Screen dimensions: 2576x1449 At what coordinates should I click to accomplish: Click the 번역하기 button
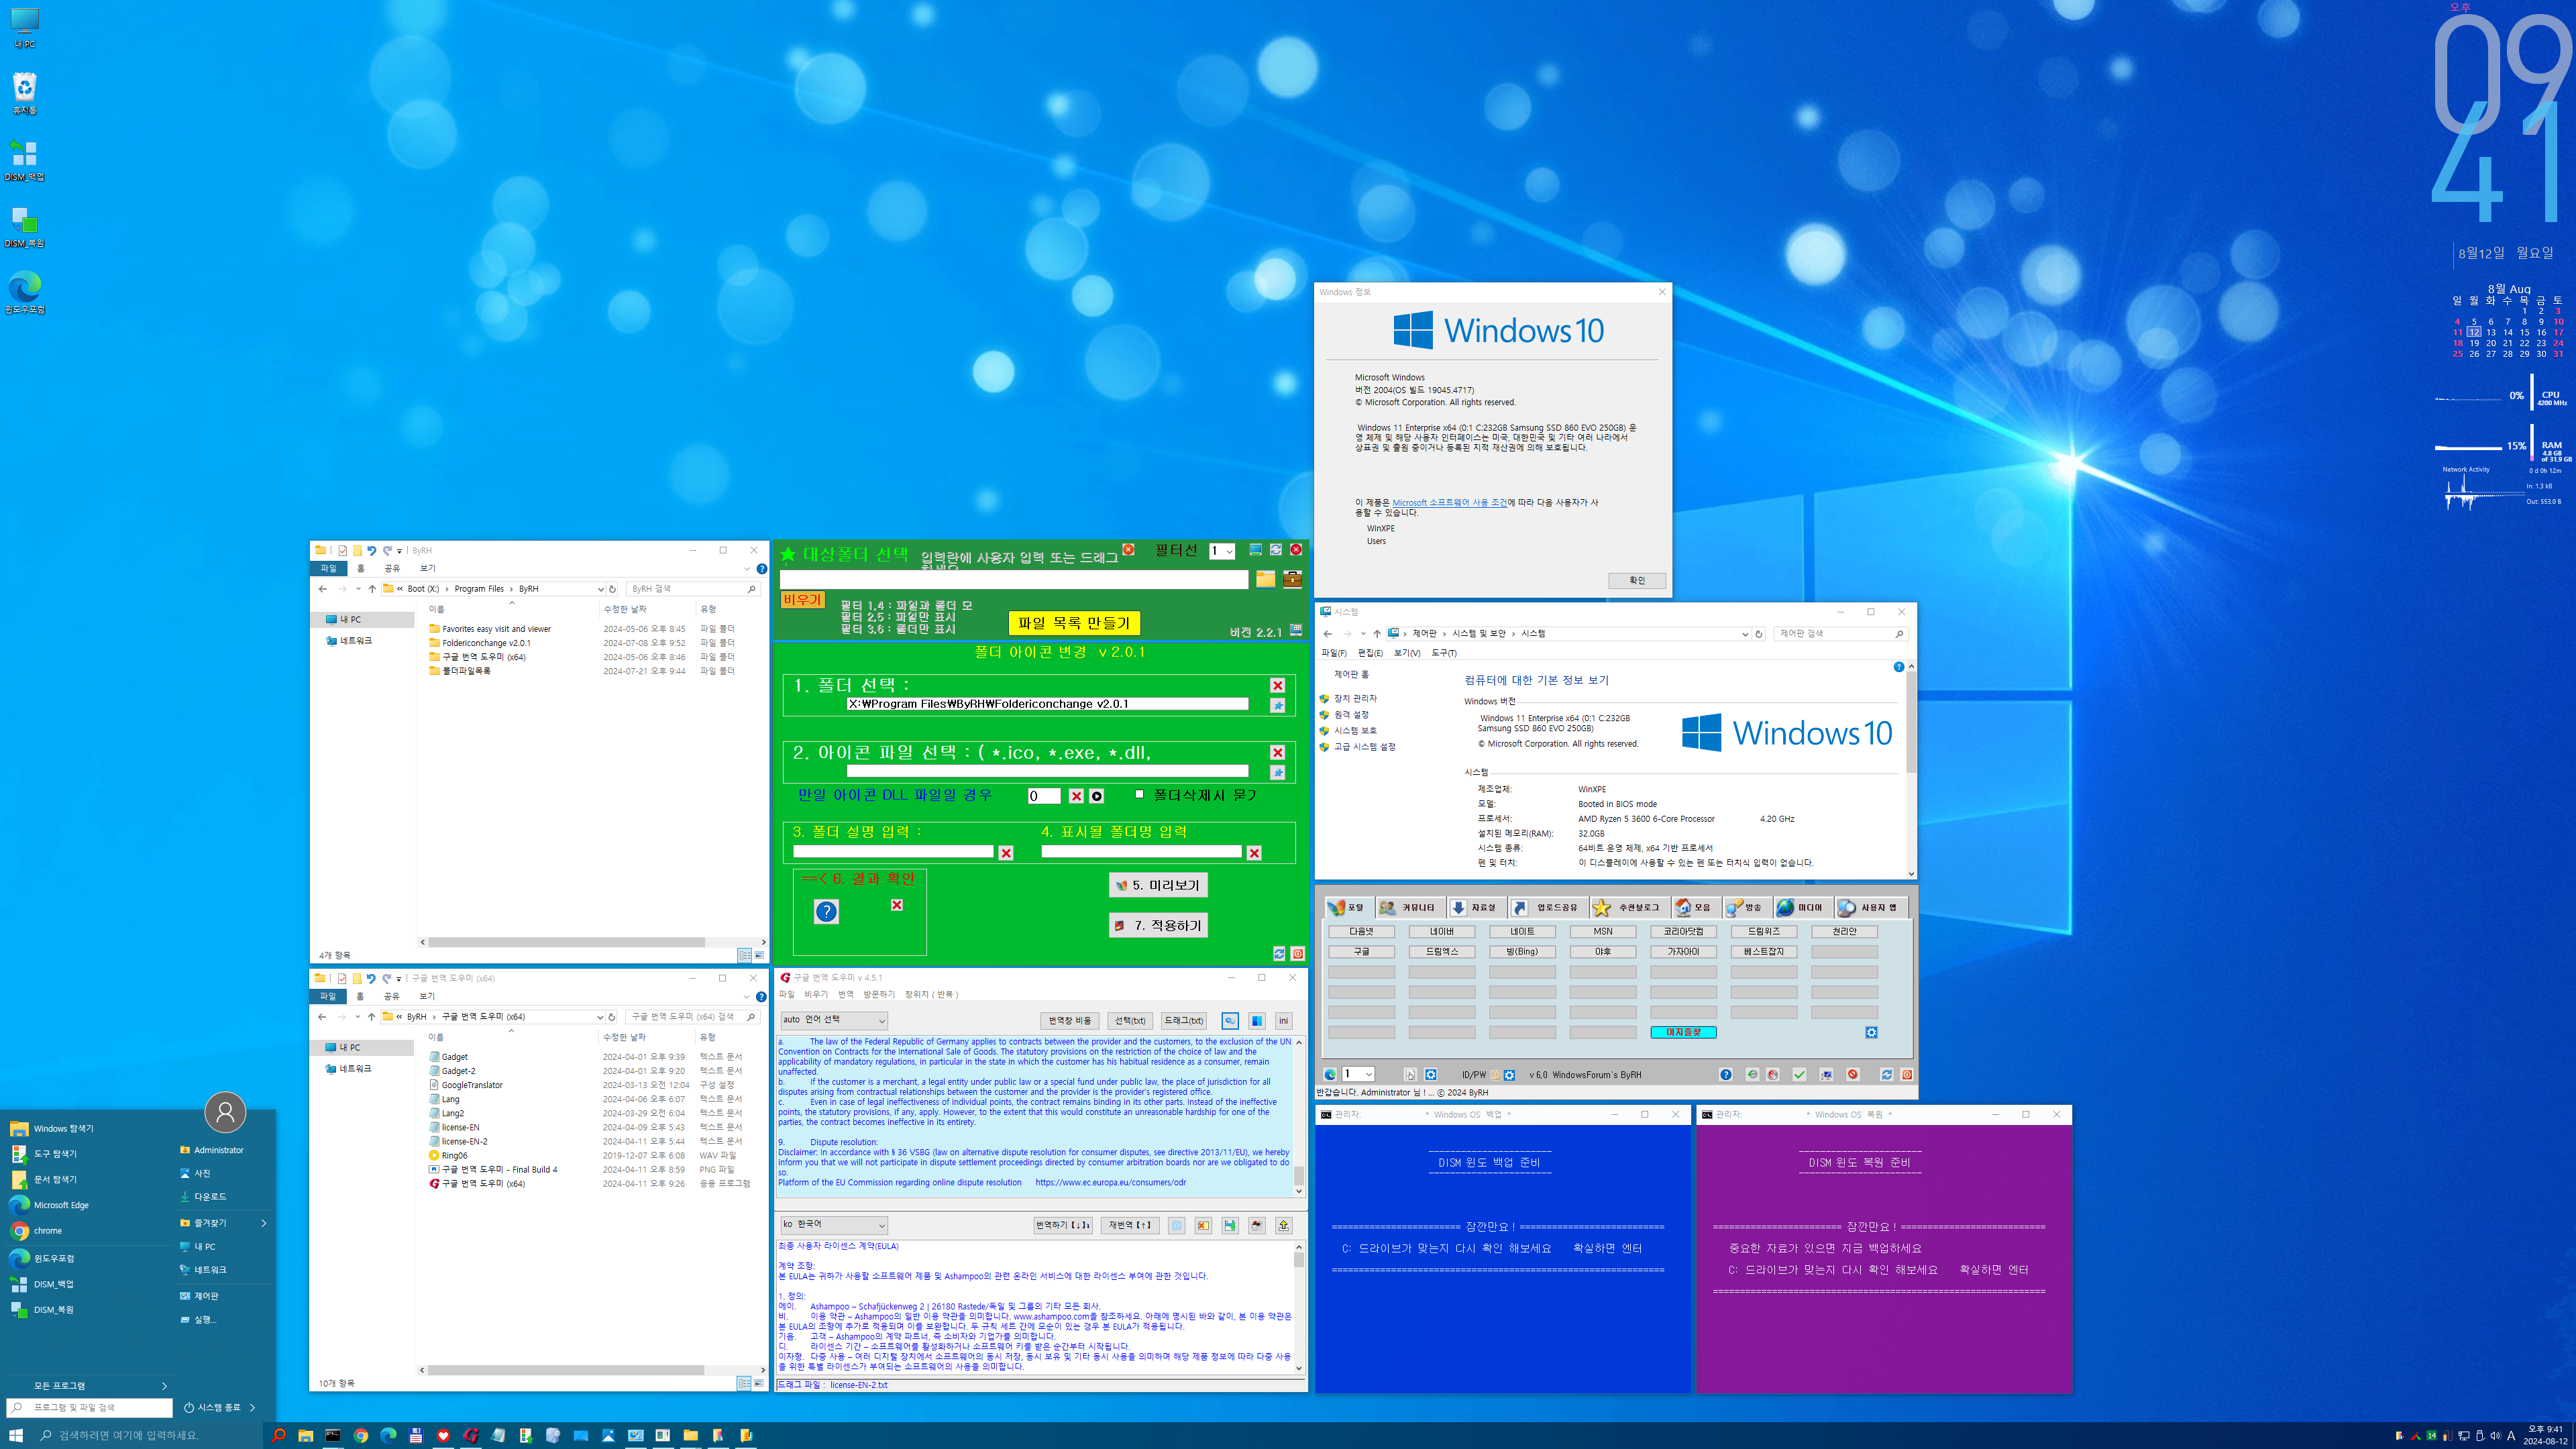[1062, 1225]
